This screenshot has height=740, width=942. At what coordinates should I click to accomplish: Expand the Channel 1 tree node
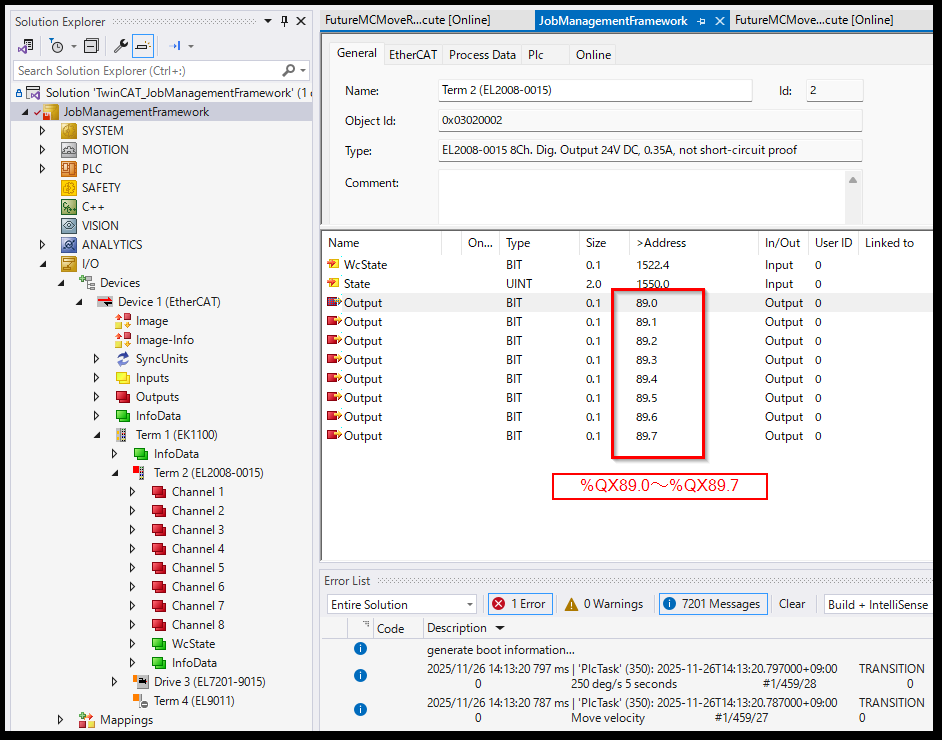click(133, 492)
